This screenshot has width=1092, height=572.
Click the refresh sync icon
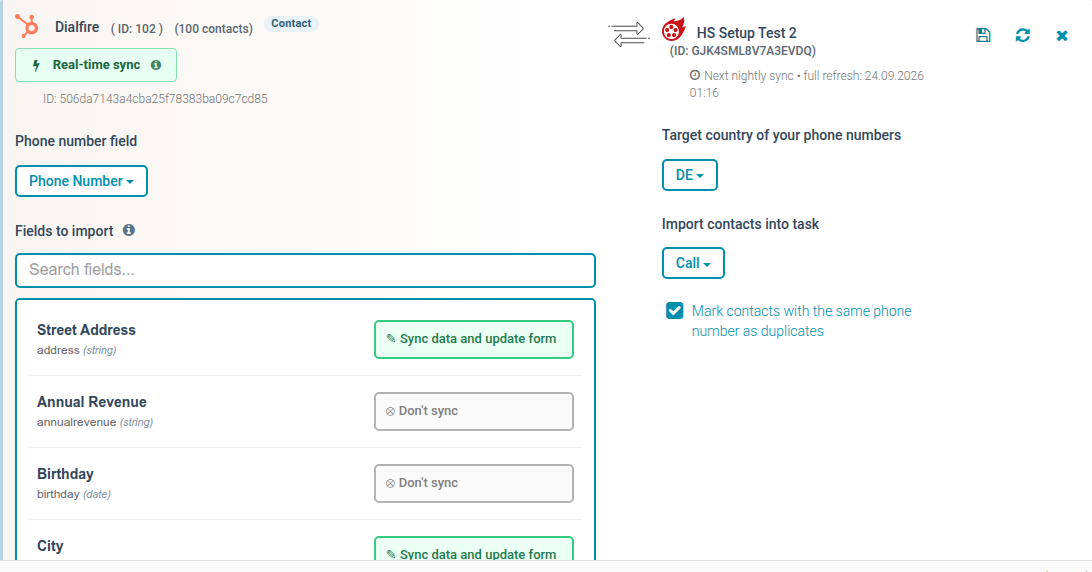click(x=1022, y=35)
